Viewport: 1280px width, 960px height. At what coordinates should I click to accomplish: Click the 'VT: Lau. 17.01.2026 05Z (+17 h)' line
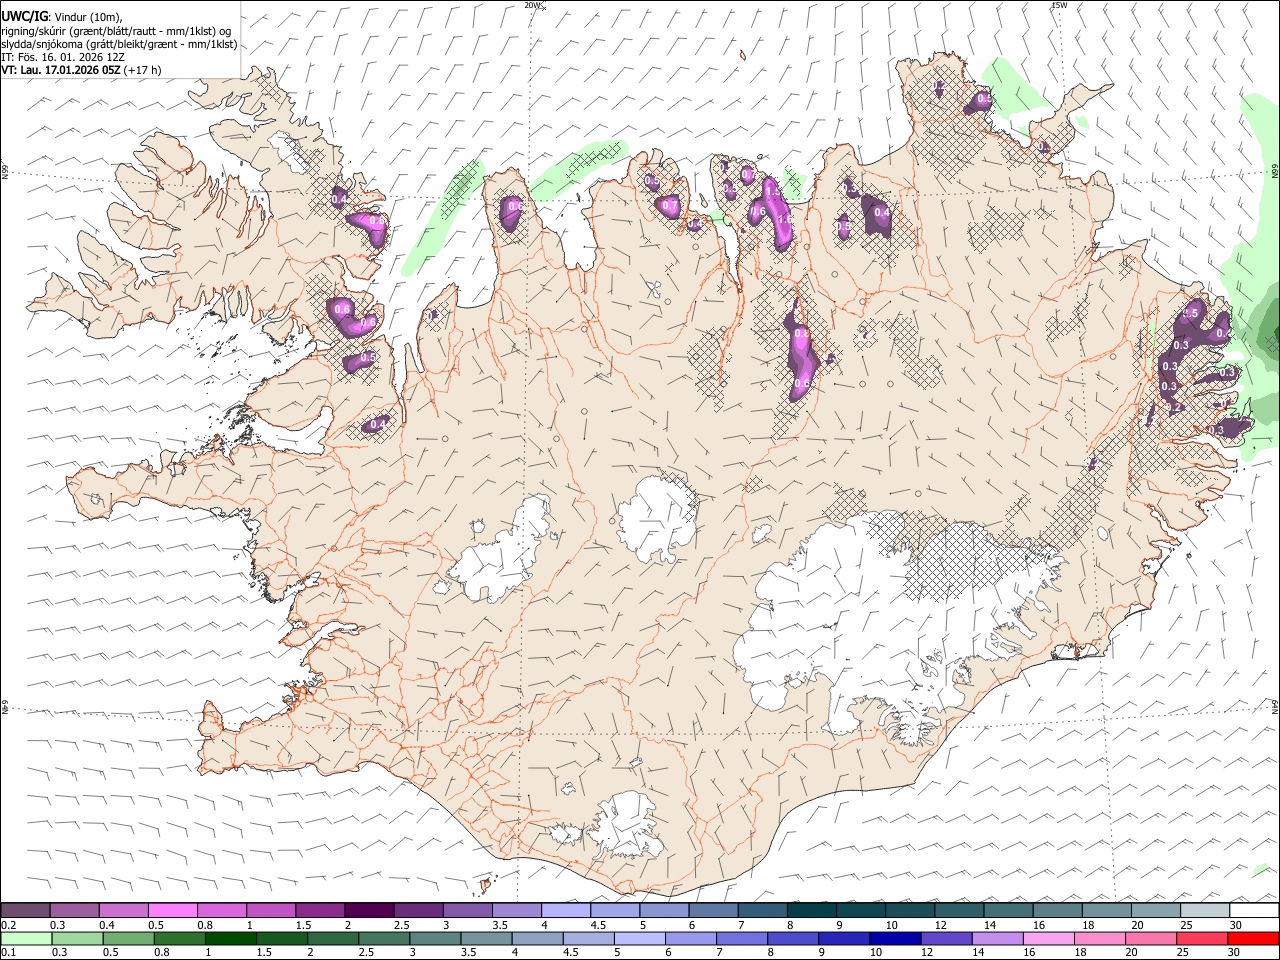(x=81, y=70)
